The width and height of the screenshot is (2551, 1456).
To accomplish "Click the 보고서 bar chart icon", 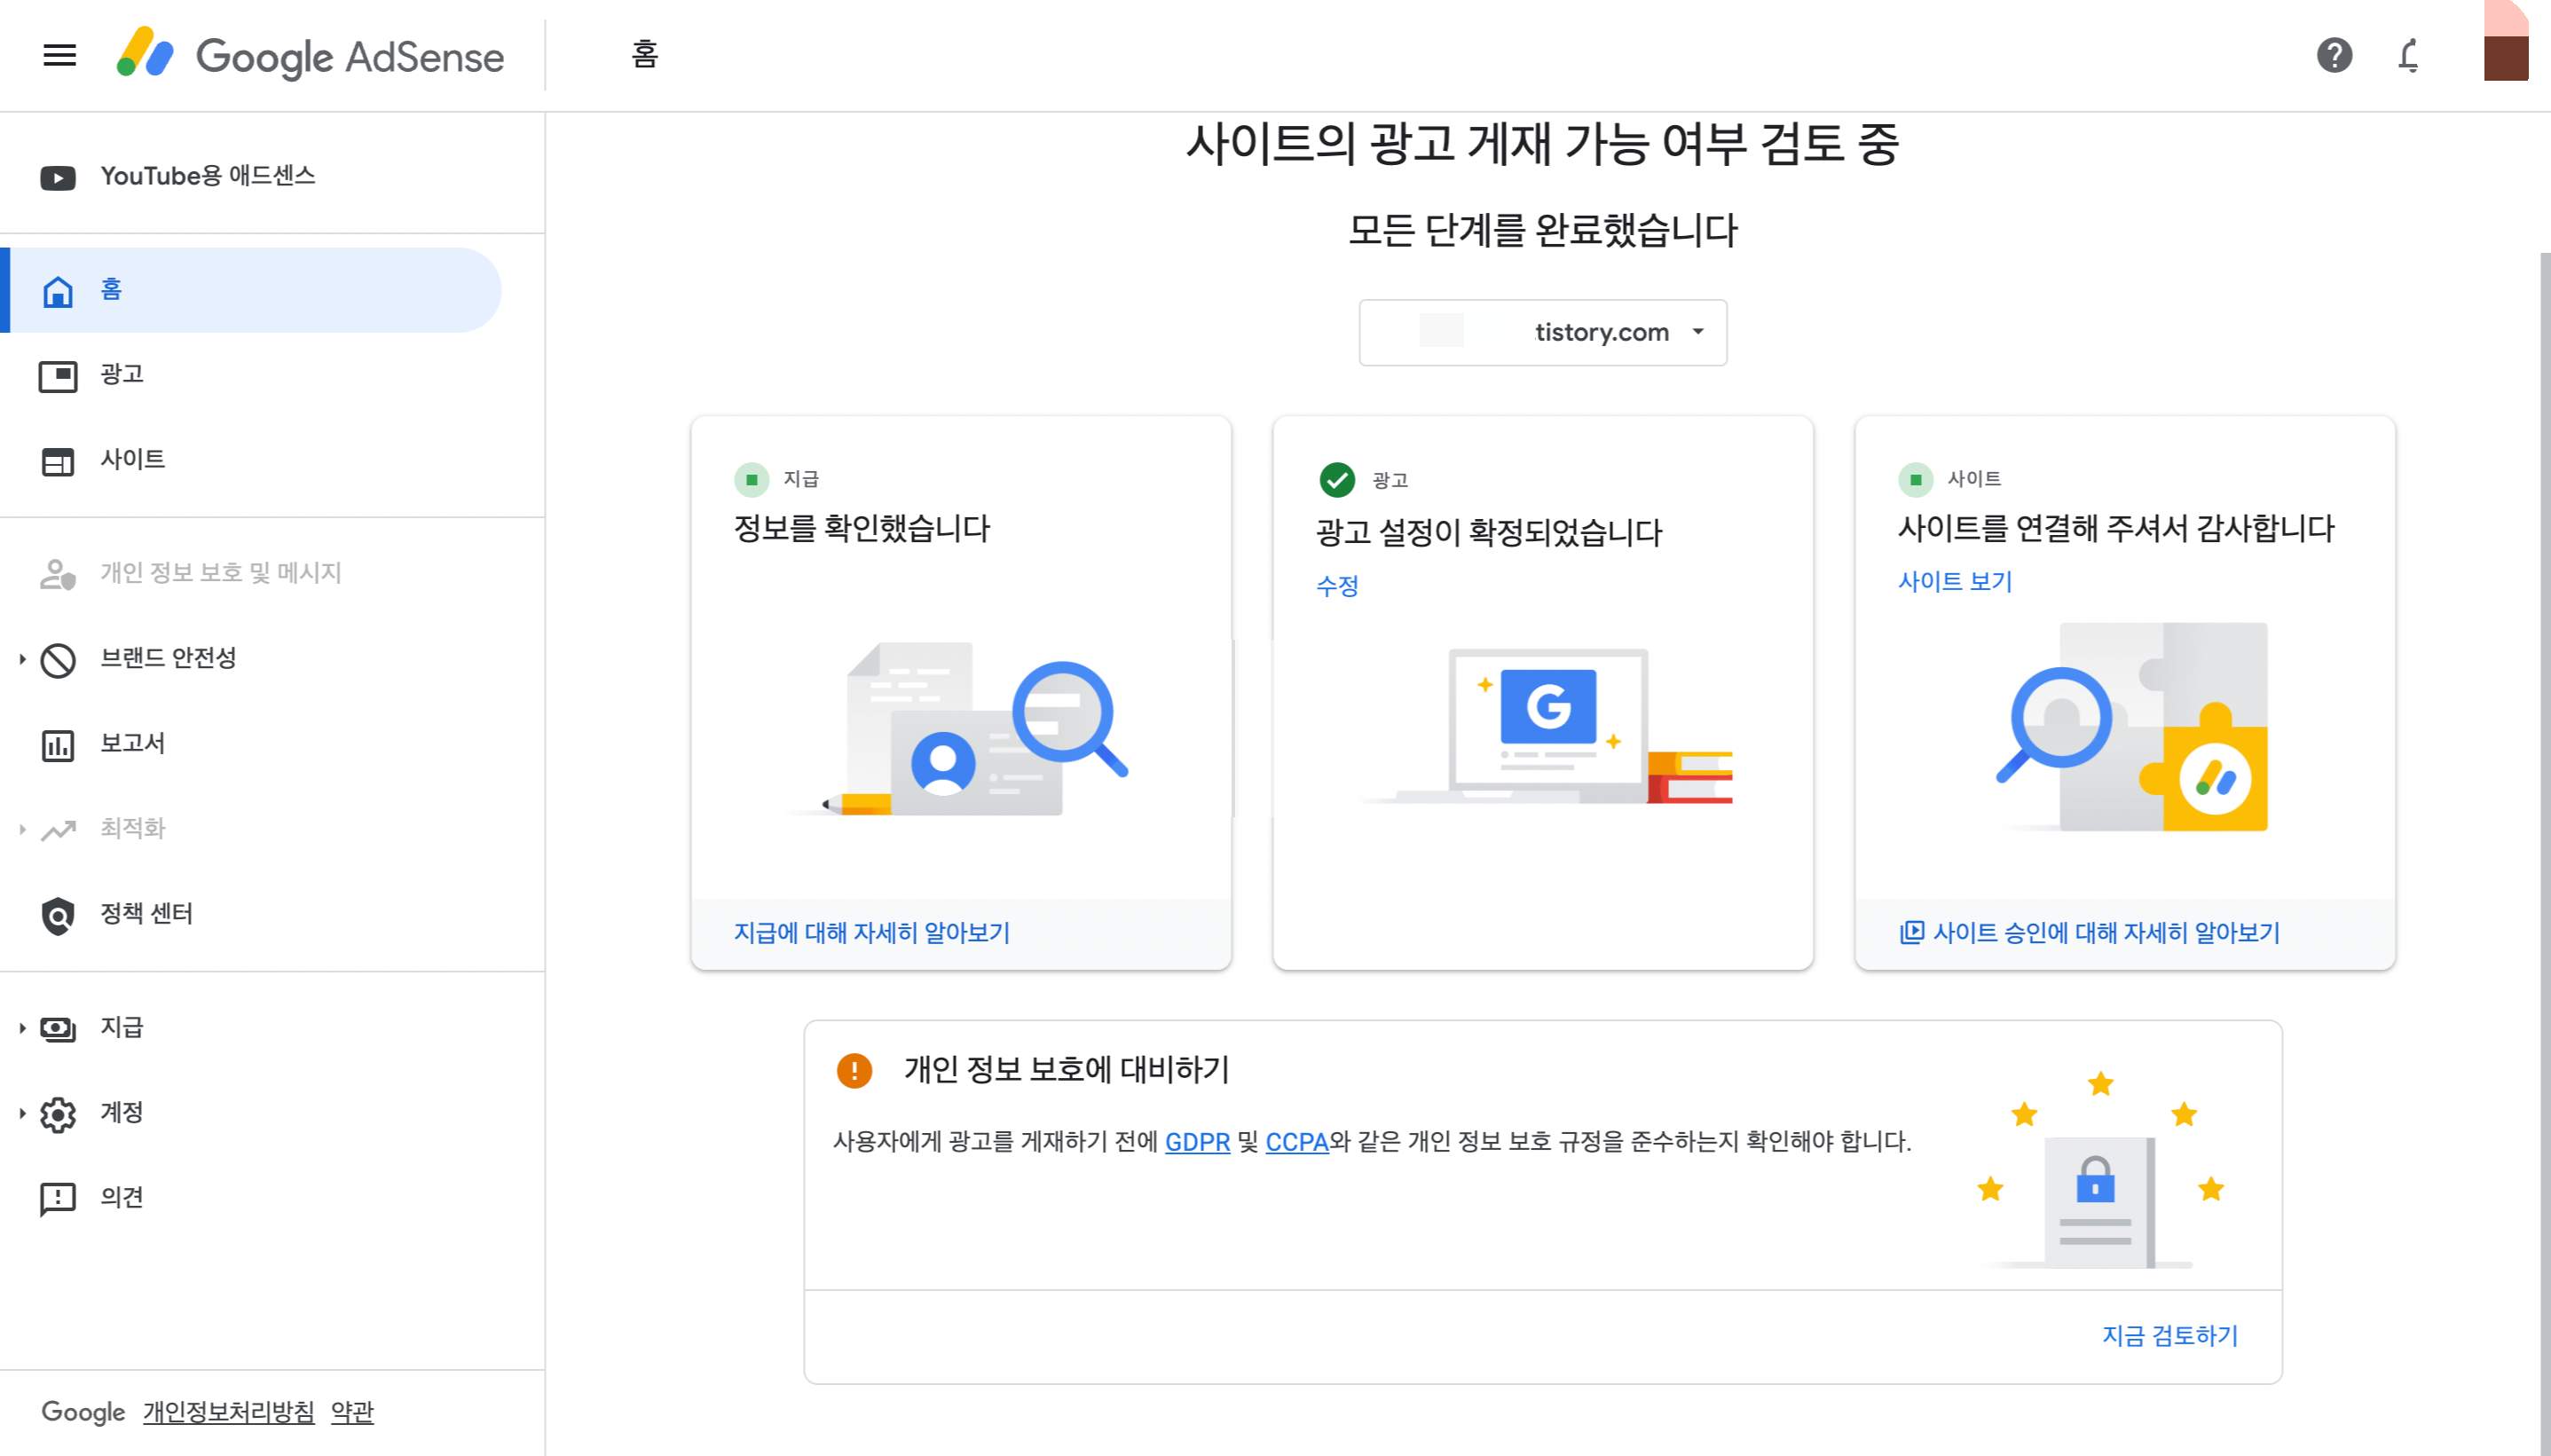I will [x=58, y=745].
